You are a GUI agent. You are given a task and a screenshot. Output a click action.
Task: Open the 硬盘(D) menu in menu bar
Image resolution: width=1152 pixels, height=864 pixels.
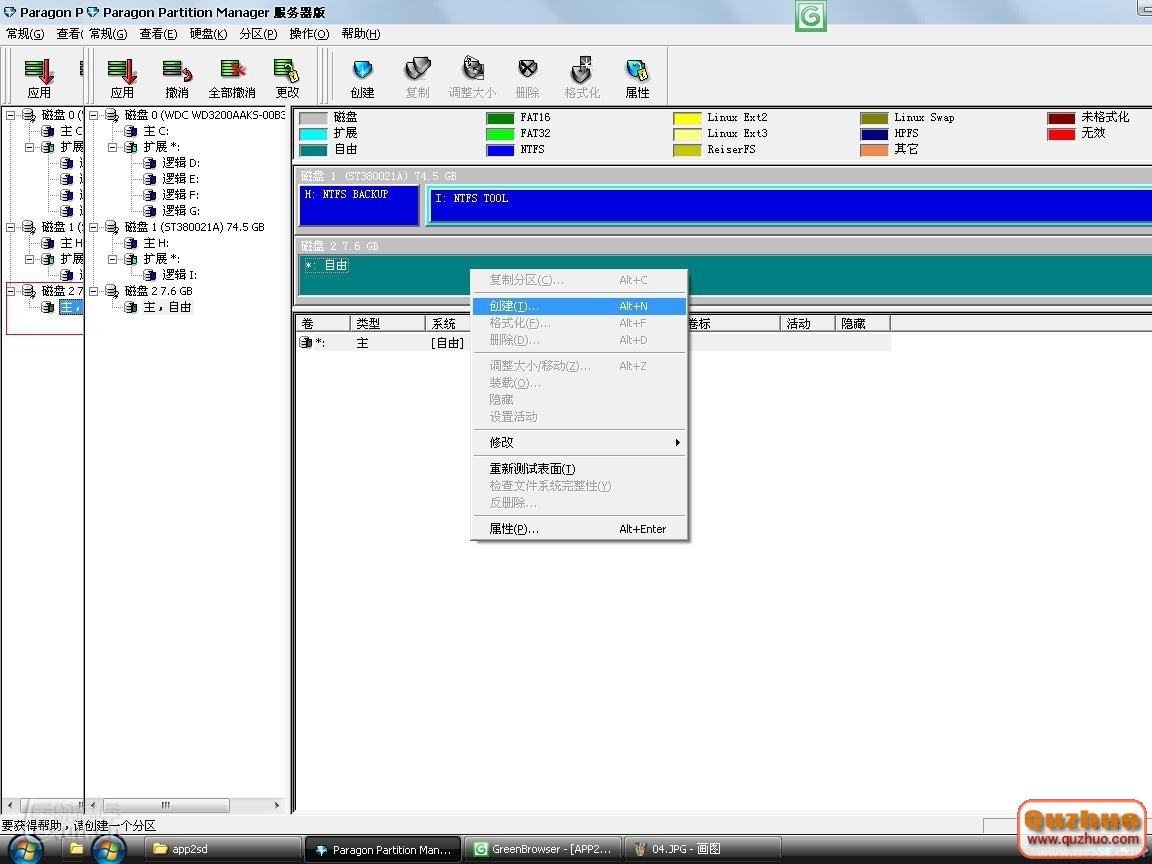click(x=208, y=34)
